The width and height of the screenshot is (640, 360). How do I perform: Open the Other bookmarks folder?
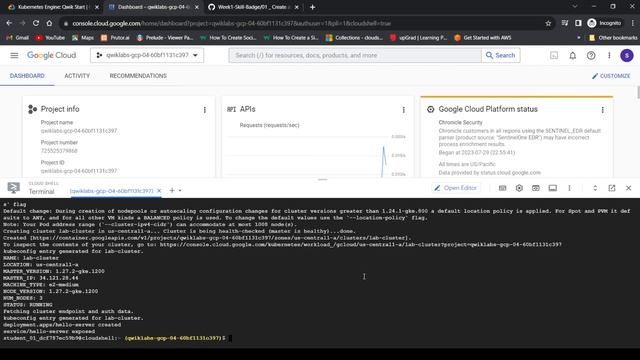613,38
